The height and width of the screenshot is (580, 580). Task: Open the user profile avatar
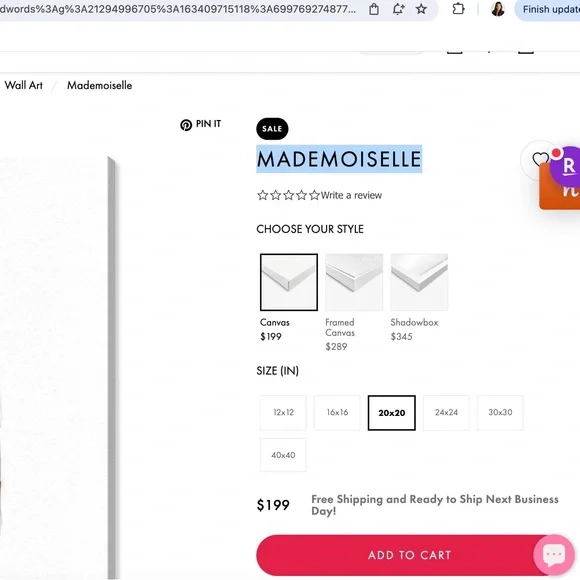click(x=498, y=9)
